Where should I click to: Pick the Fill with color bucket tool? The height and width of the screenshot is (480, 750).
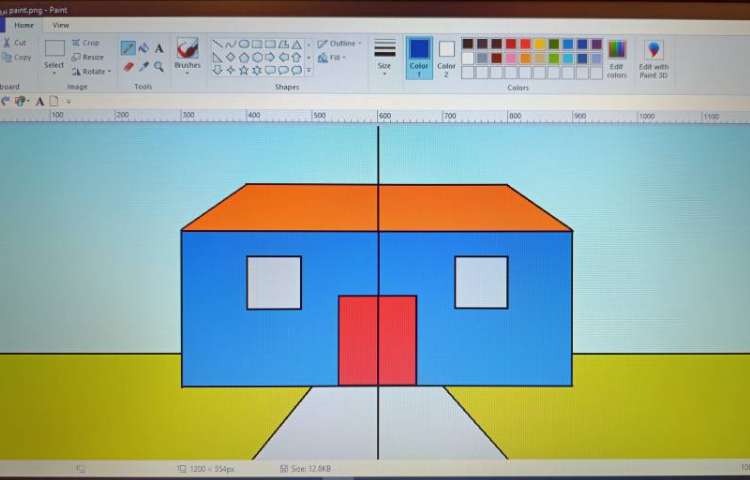click(144, 48)
